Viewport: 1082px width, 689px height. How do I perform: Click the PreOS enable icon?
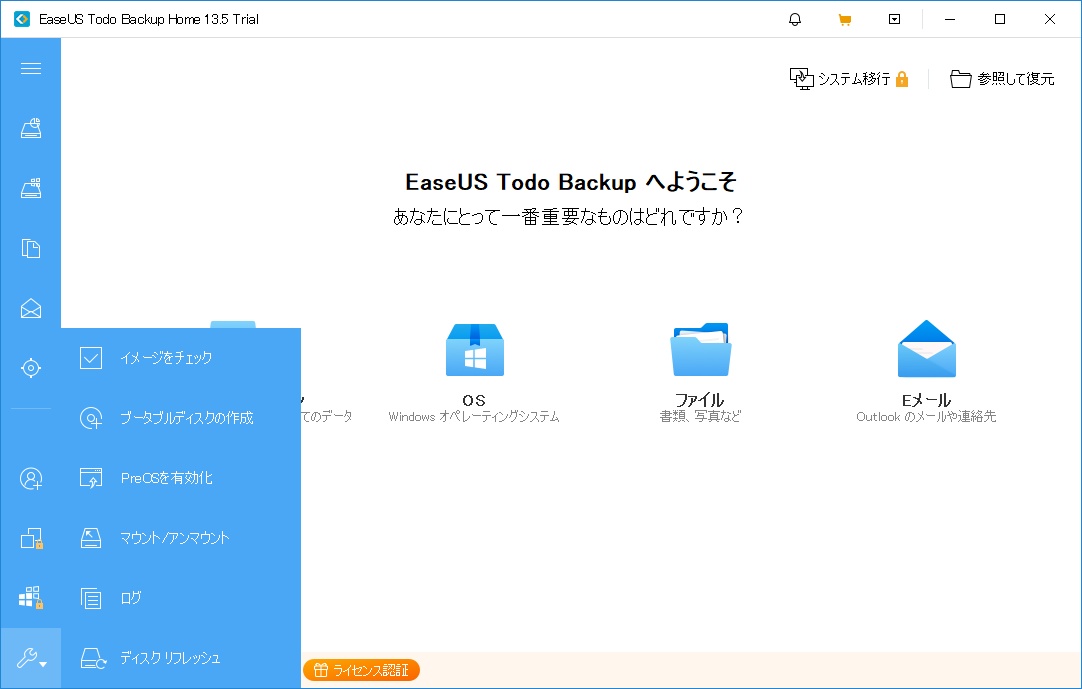[x=90, y=478]
